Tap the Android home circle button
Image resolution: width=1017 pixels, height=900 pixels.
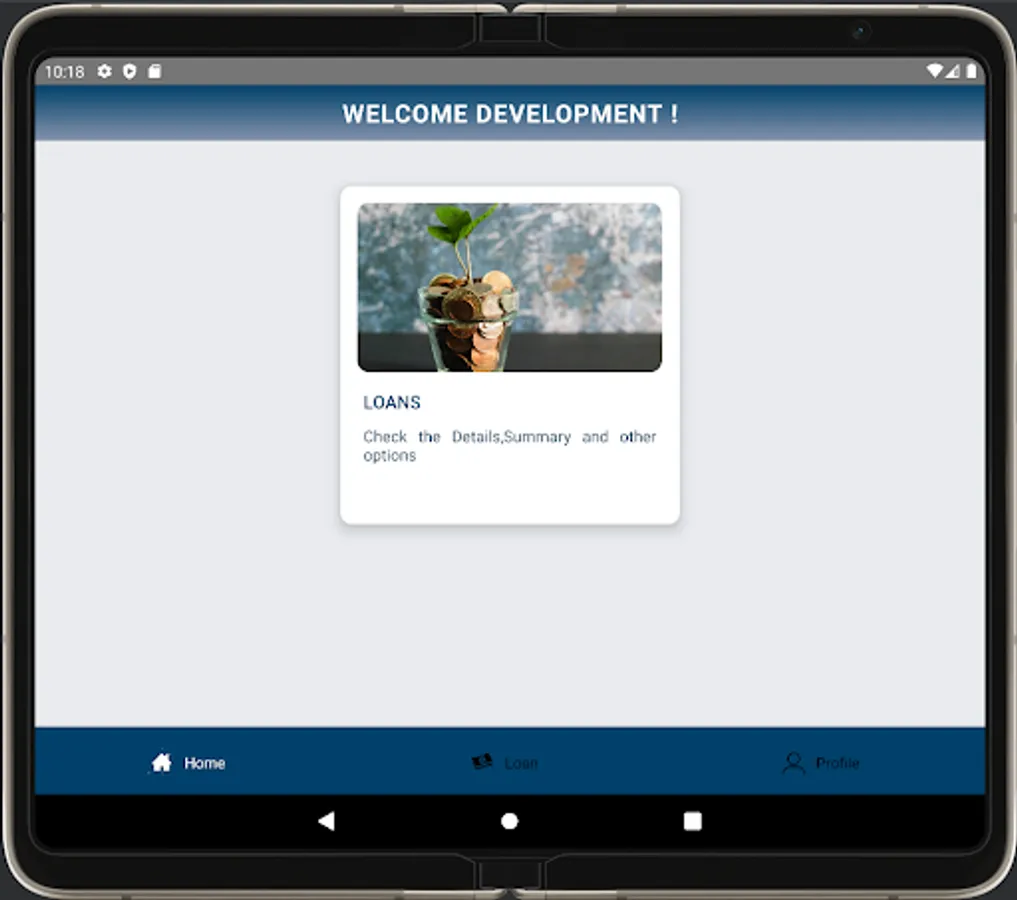[x=509, y=820]
